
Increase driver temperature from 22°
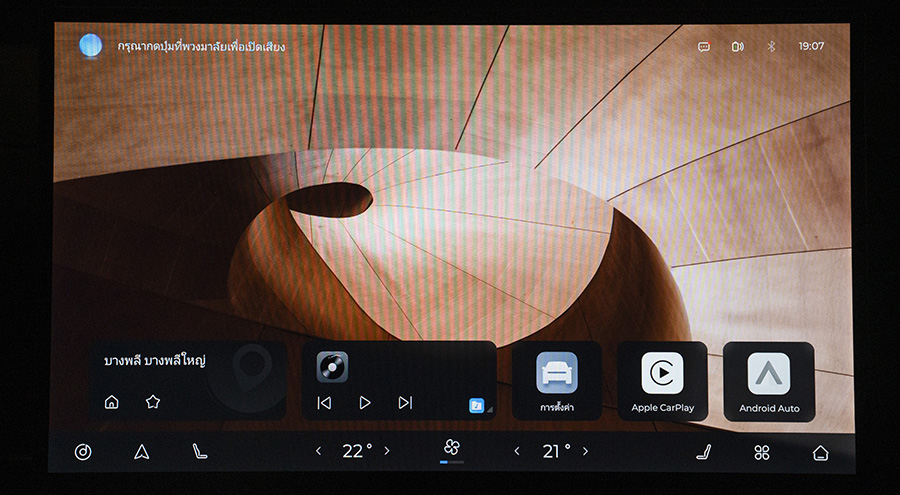pyautogui.click(x=387, y=452)
